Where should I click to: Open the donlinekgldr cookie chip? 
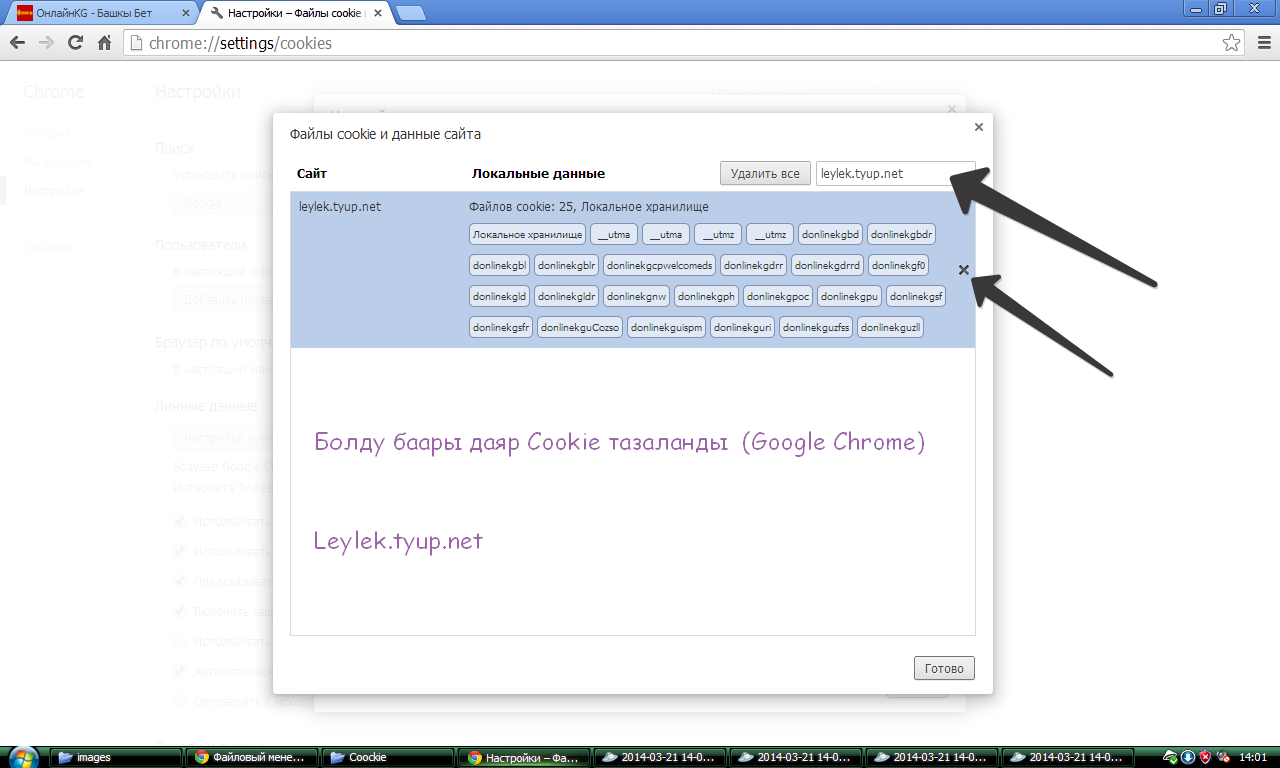click(567, 297)
